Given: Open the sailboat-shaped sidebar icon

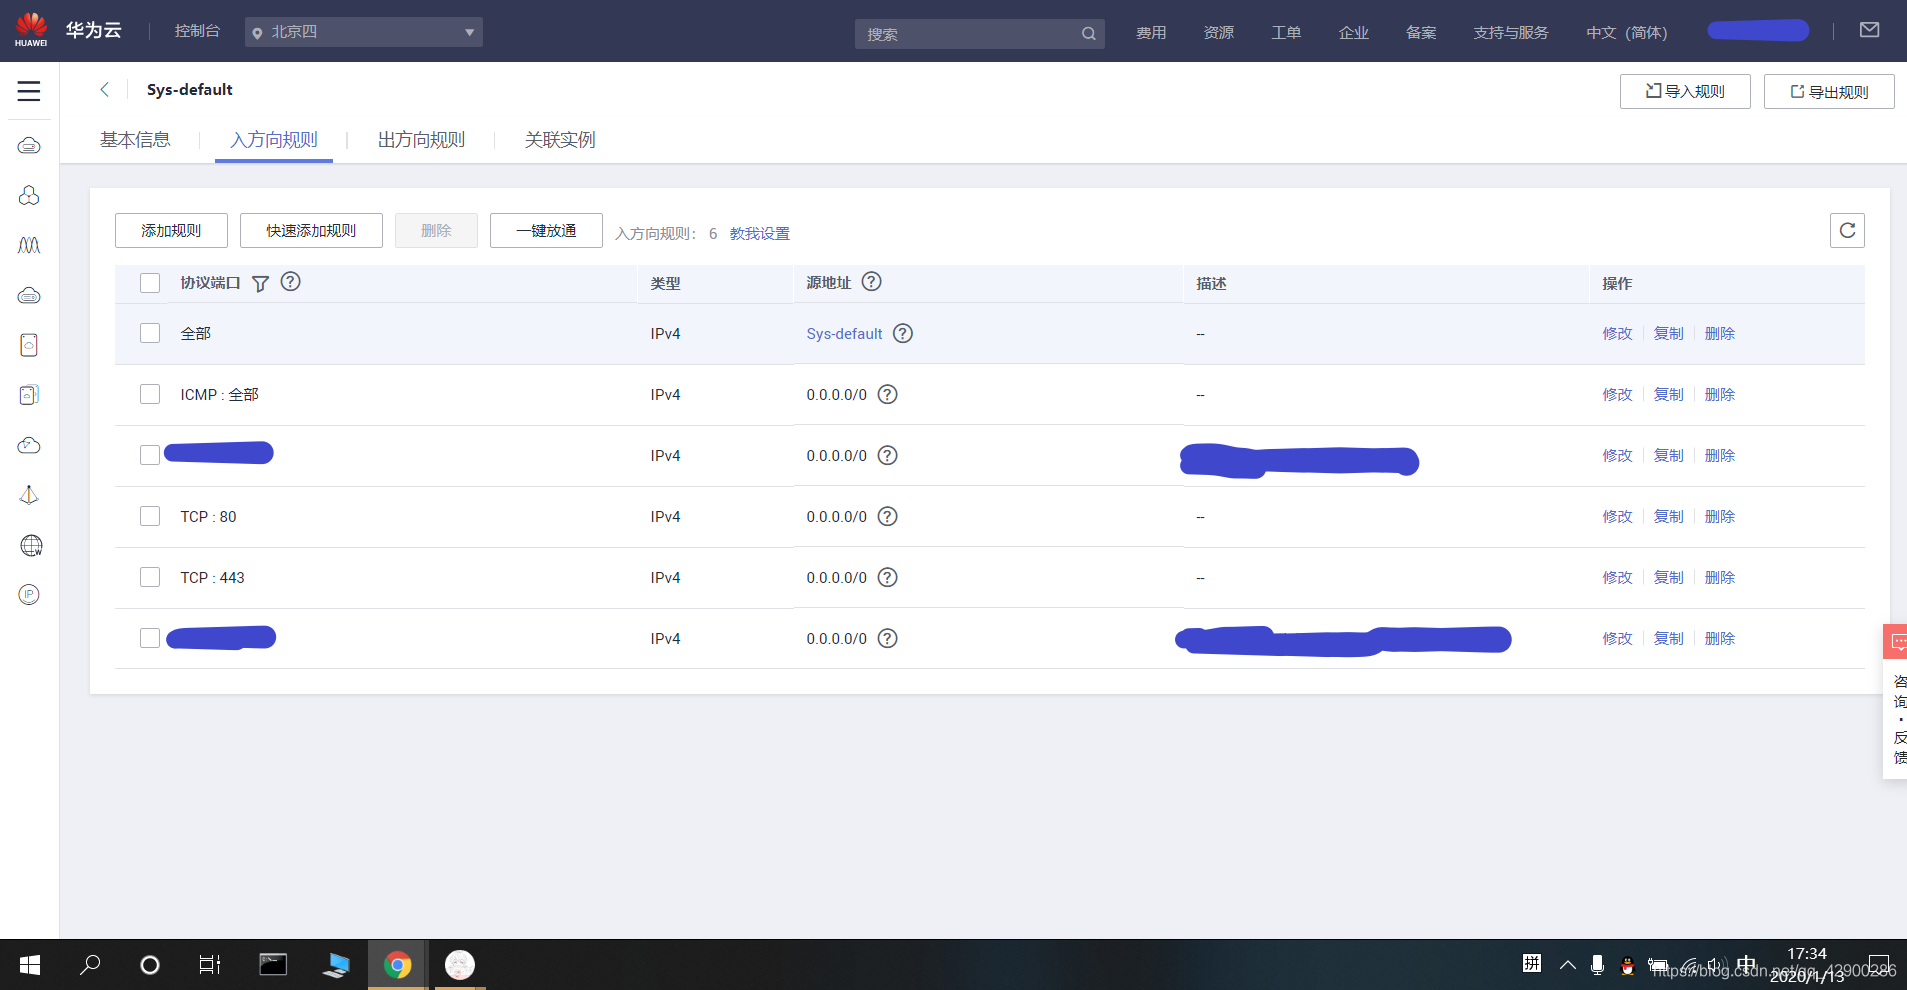Looking at the screenshot, I should (x=29, y=495).
